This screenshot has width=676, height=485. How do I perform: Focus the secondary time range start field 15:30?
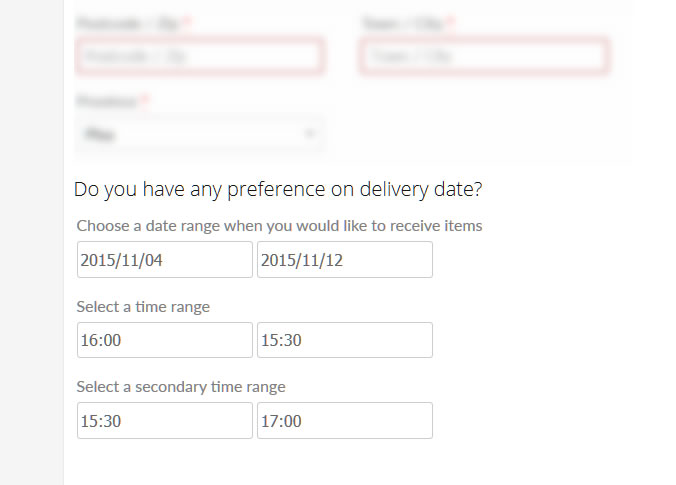(x=165, y=421)
